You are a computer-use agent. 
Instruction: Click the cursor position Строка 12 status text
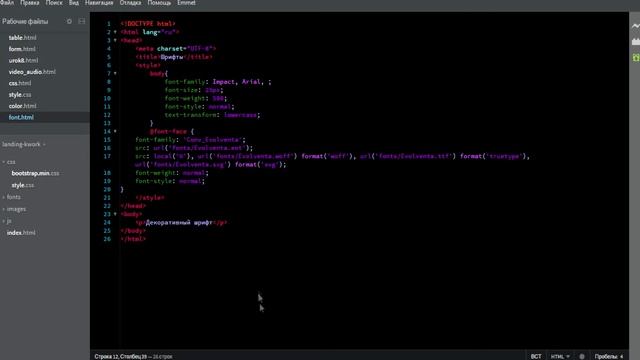click(x=121, y=356)
